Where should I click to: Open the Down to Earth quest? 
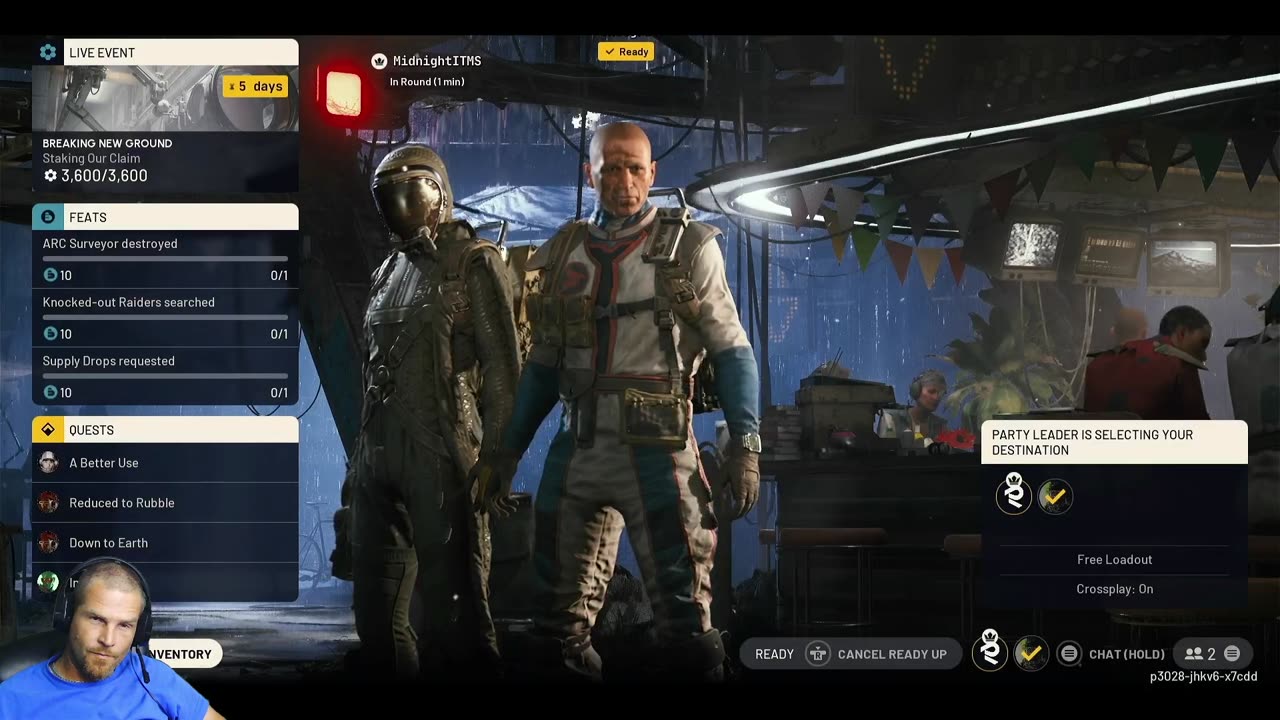[x=165, y=543]
